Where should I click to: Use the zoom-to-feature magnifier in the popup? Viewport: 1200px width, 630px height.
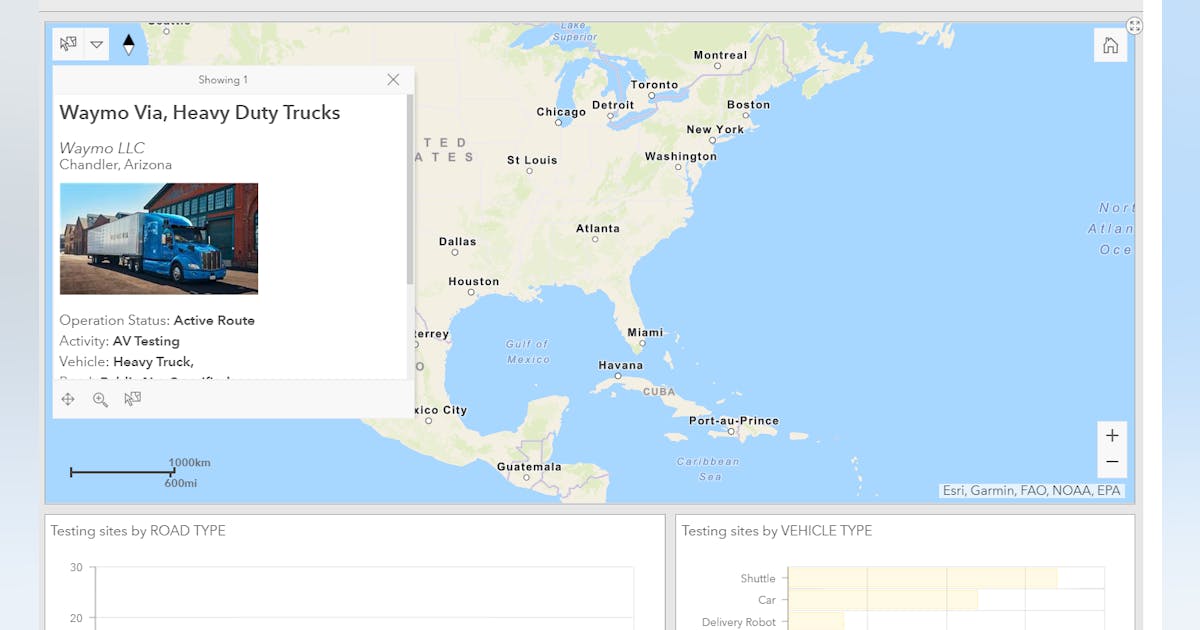tap(100, 398)
